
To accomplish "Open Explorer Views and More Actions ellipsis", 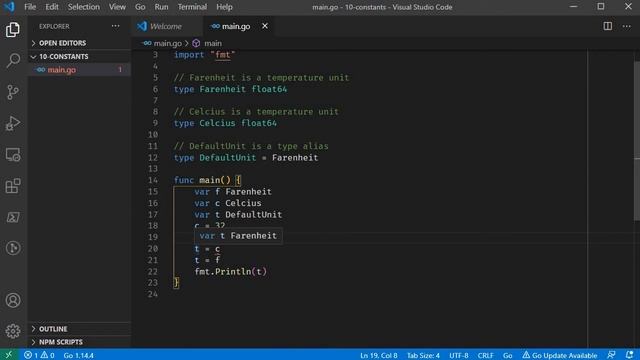I will [x=116, y=26].
